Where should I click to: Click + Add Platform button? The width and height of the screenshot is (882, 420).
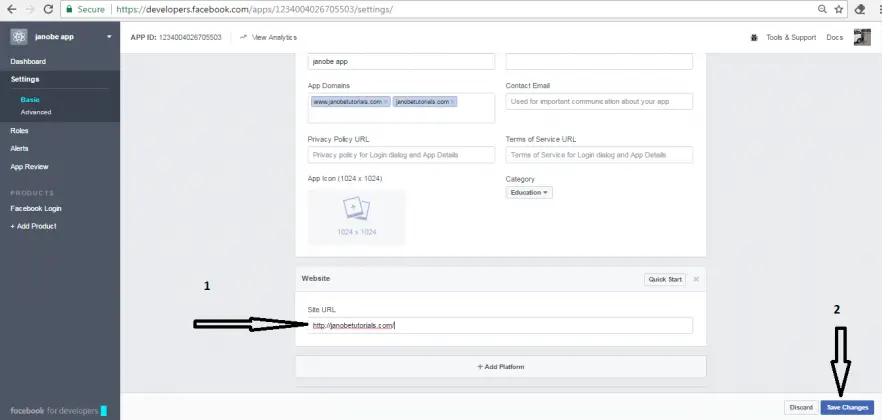pyautogui.click(x=501, y=367)
